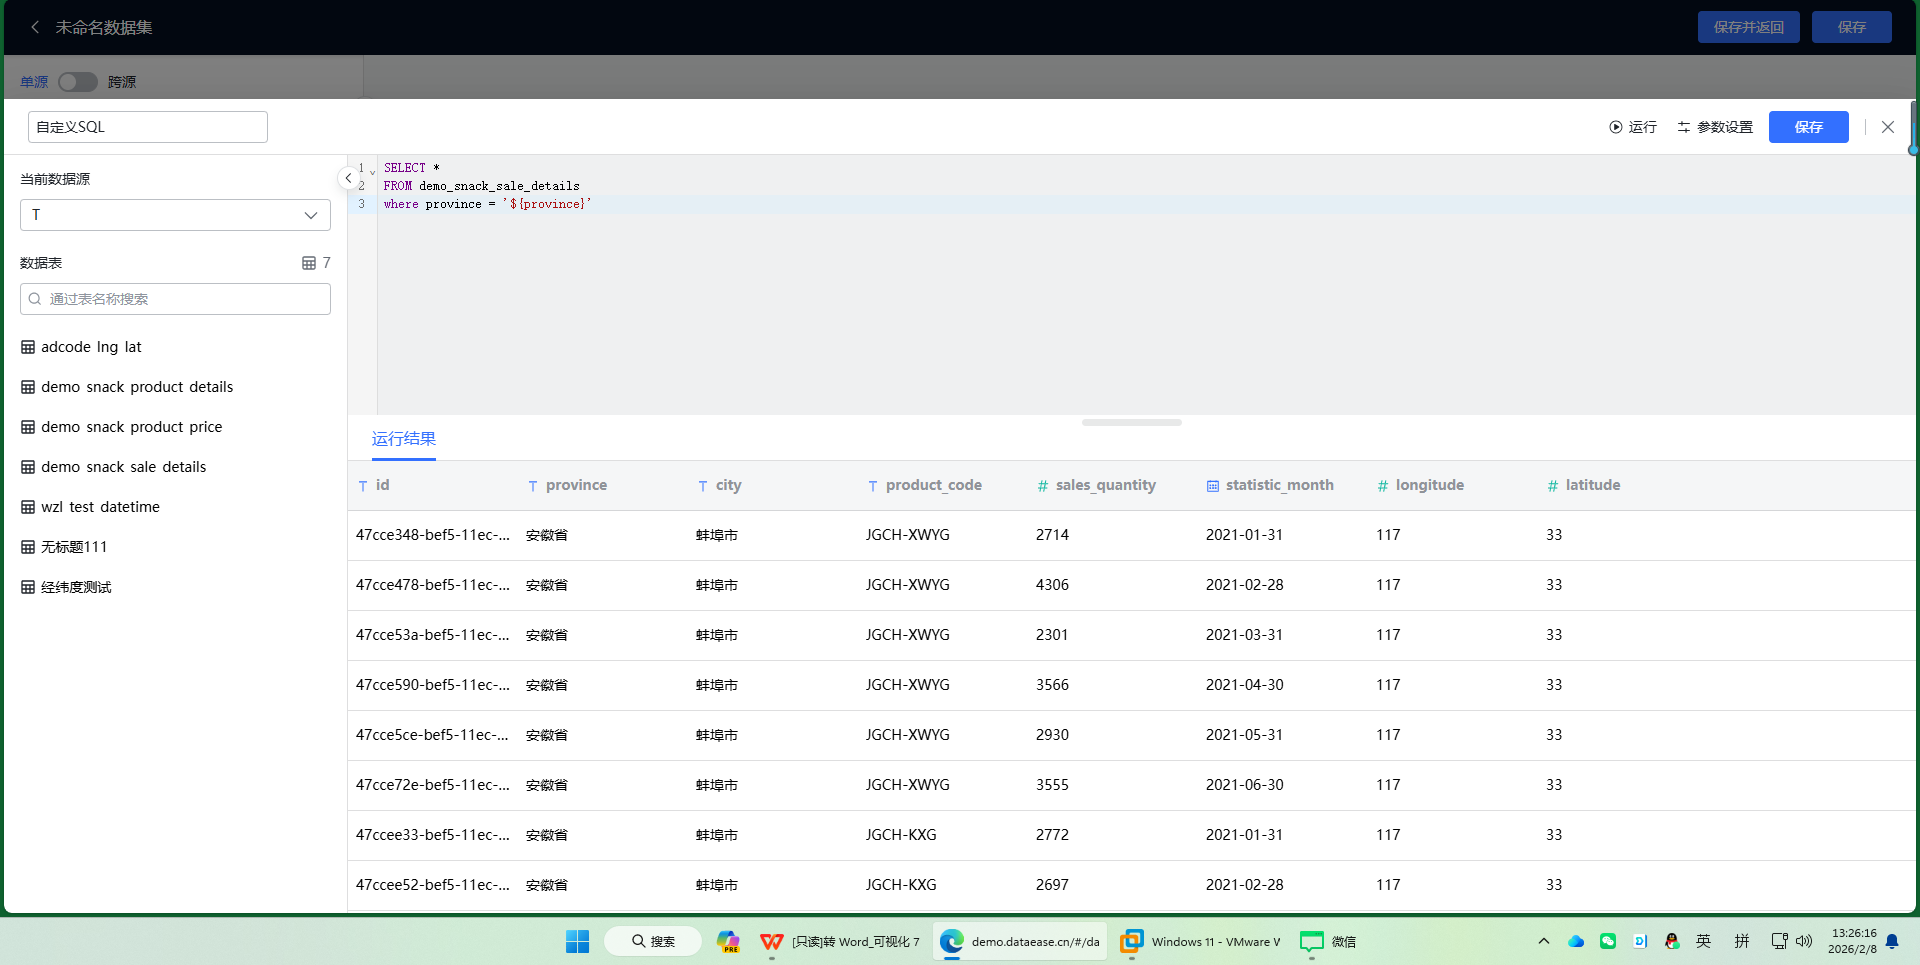The image size is (1920, 965).
Task: Click the editor and results divider handle
Action: [1132, 422]
